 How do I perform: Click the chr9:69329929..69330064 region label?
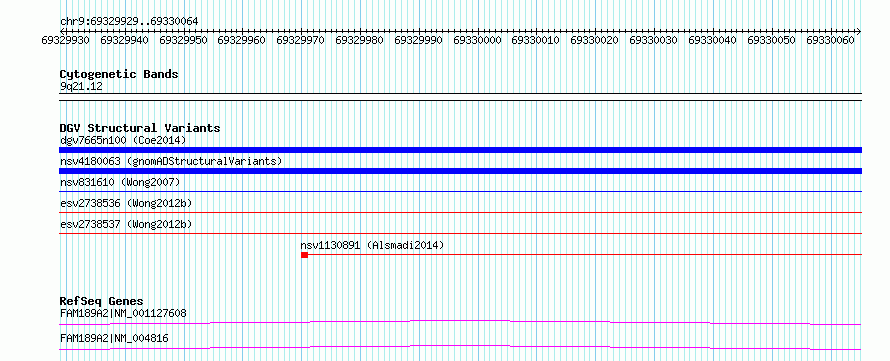coord(129,21)
